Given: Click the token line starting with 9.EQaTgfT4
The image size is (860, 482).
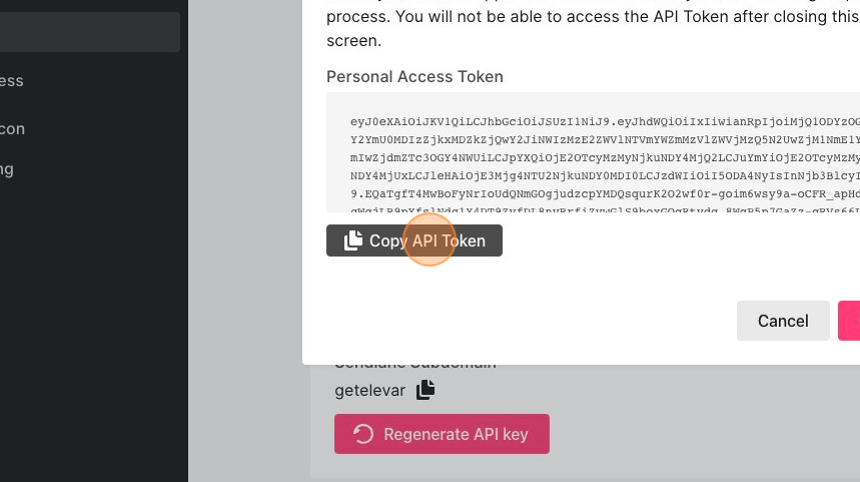Looking at the screenshot, I should [605, 194].
